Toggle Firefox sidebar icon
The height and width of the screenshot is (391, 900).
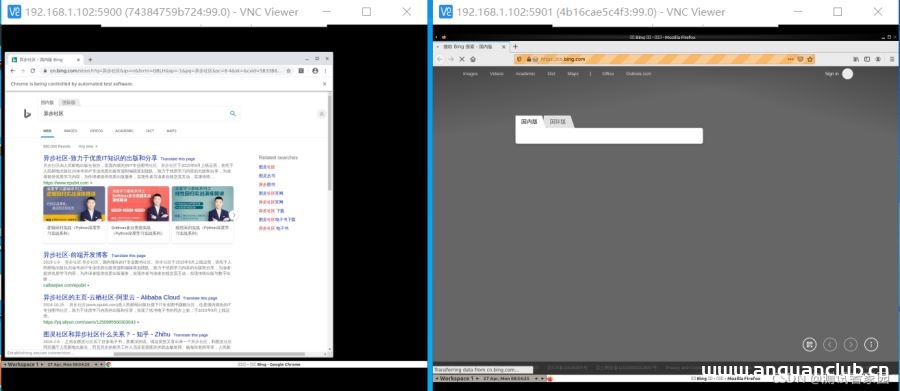(867, 59)
